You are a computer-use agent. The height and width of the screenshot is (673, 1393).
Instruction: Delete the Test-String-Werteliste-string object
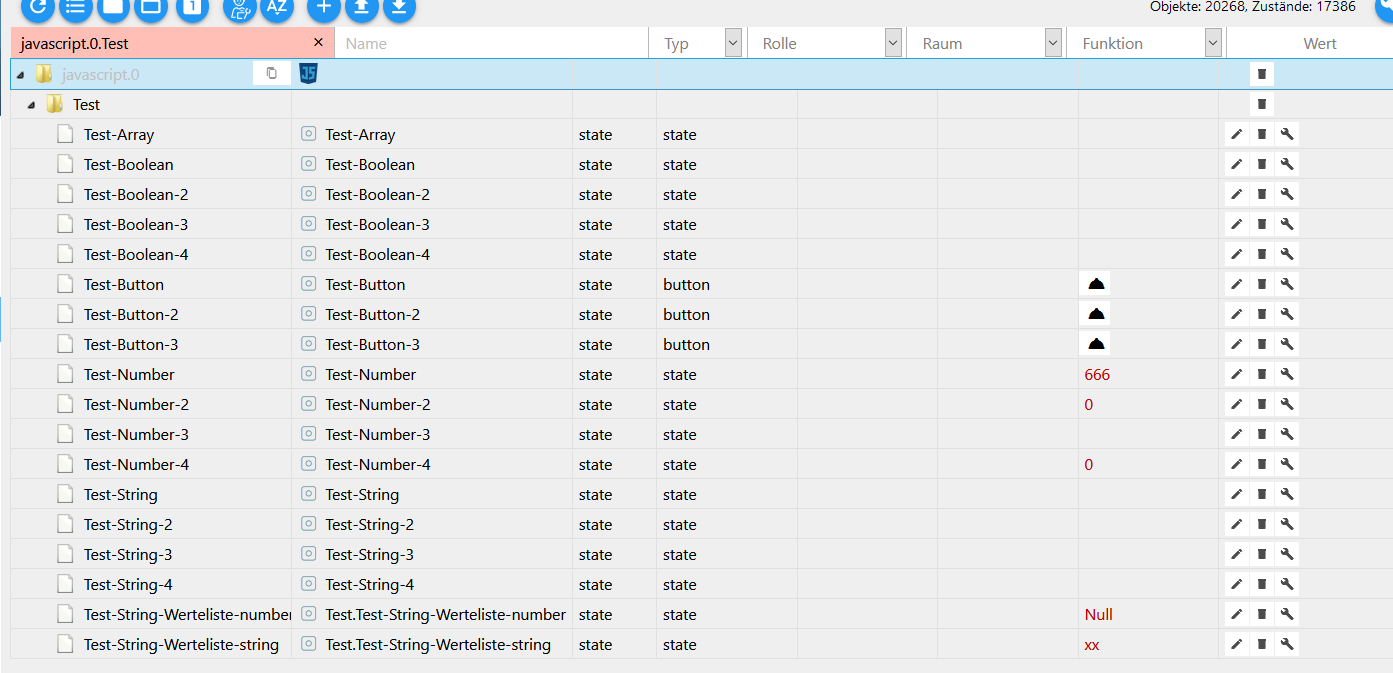pos(1261,644)
